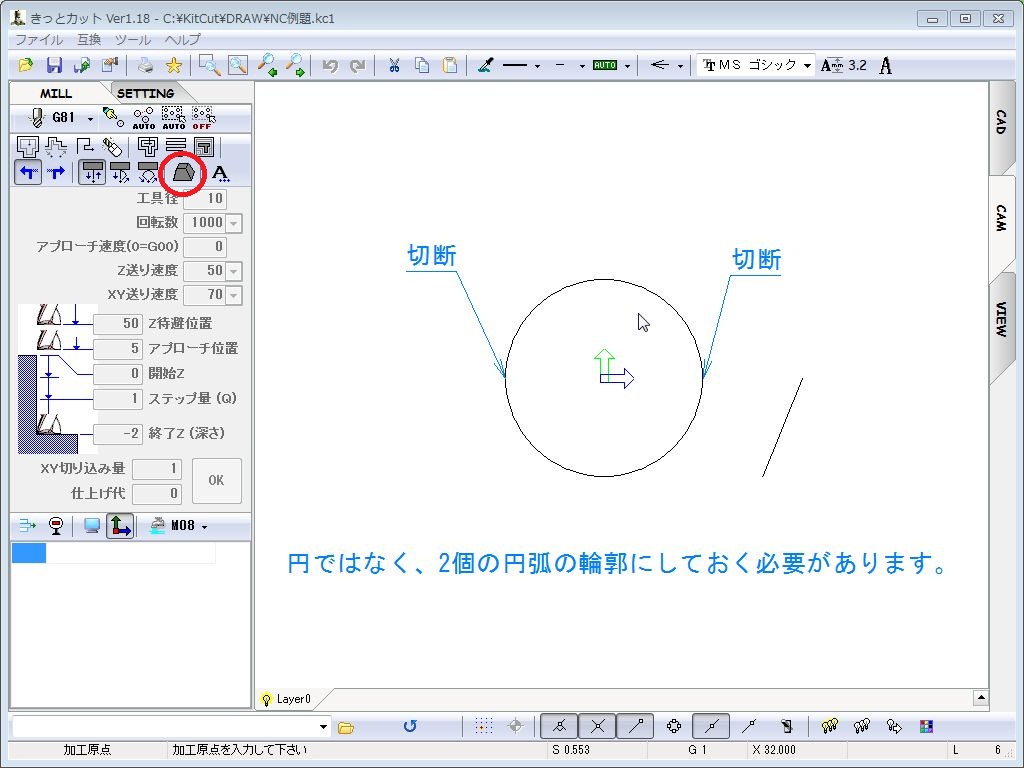Expand the bottom command input dropdown
This screenshot has width=1024, height=768.
tap(323, 727)
